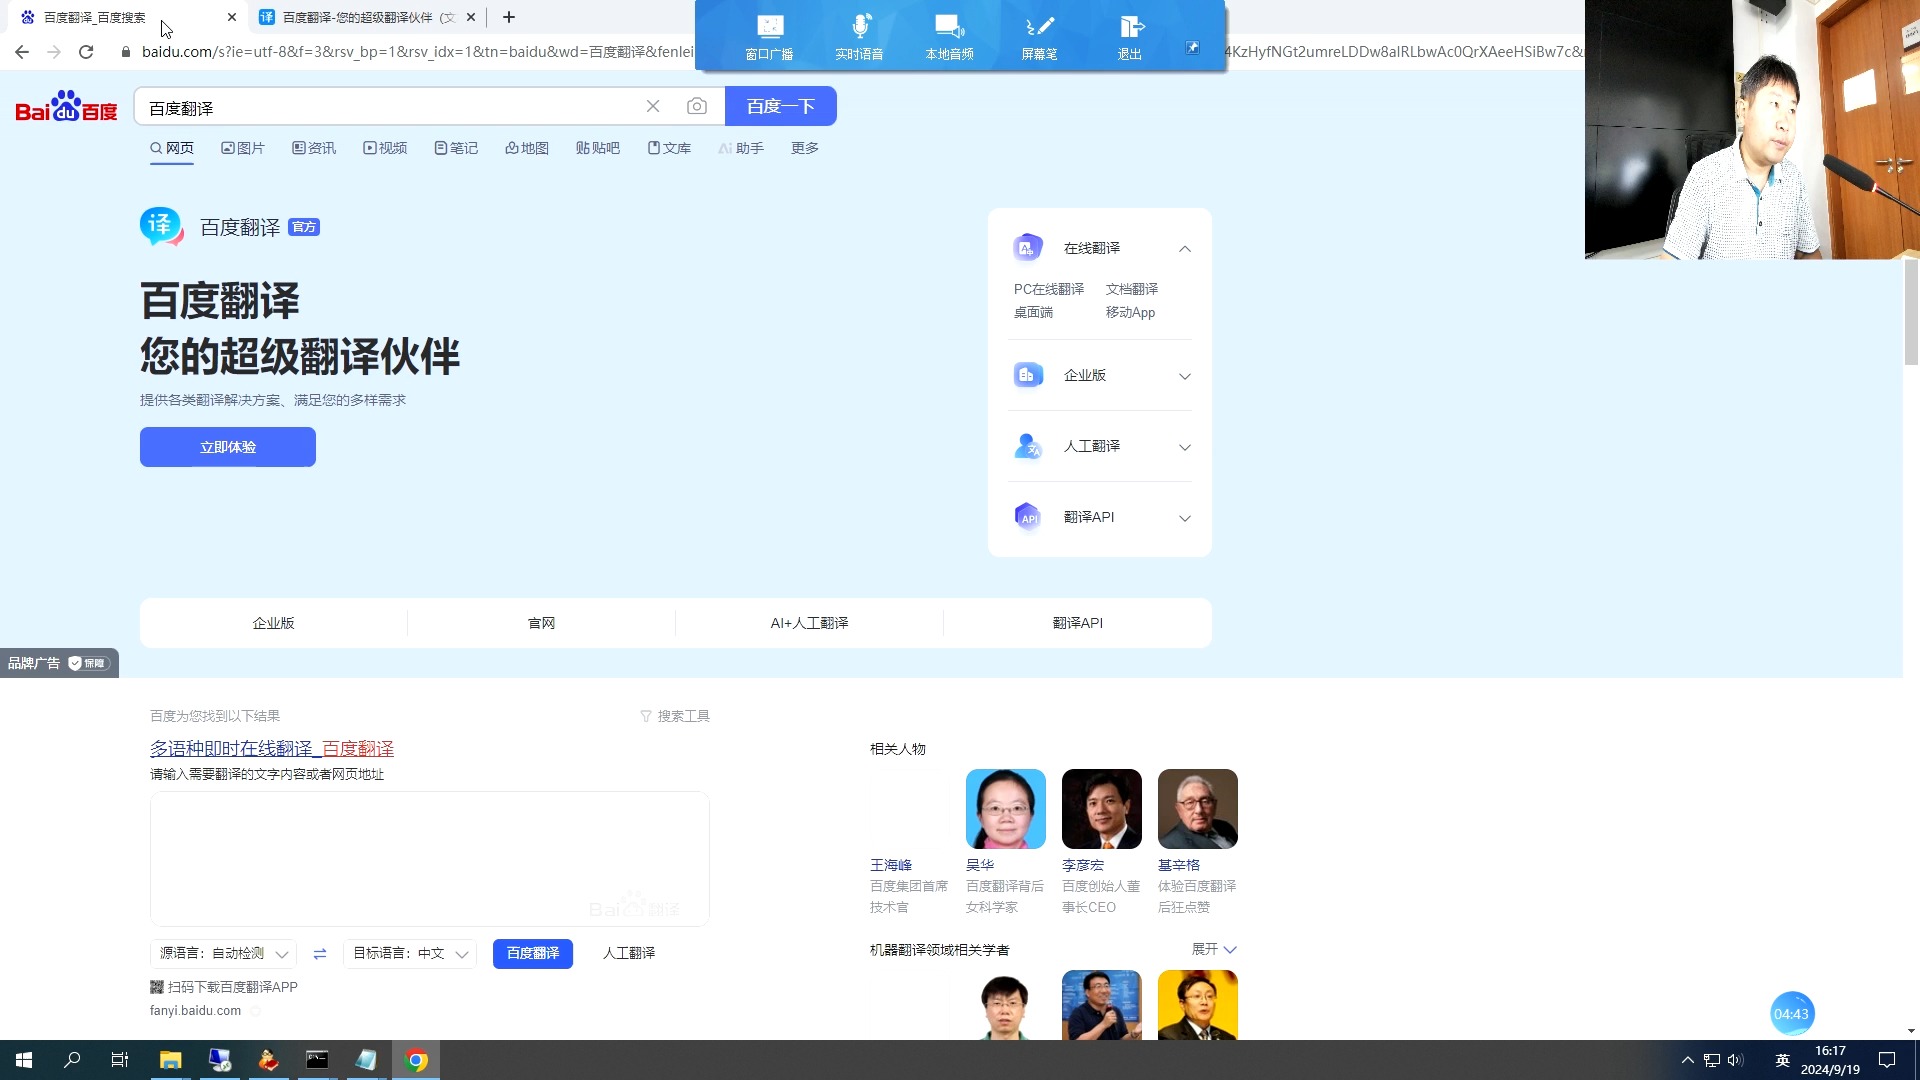Viewport: 1920px width, 1080px height.
Task: Collapse the 在线翻译 section chevron
Action: 1185,249
